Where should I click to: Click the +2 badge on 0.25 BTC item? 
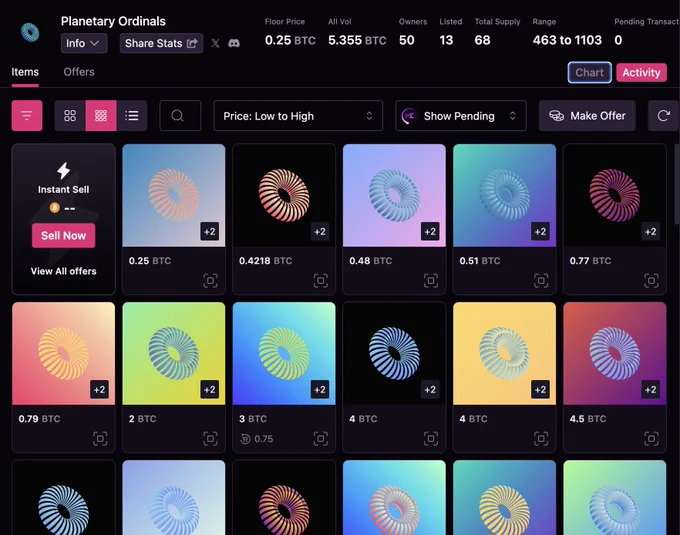[209, 232]
